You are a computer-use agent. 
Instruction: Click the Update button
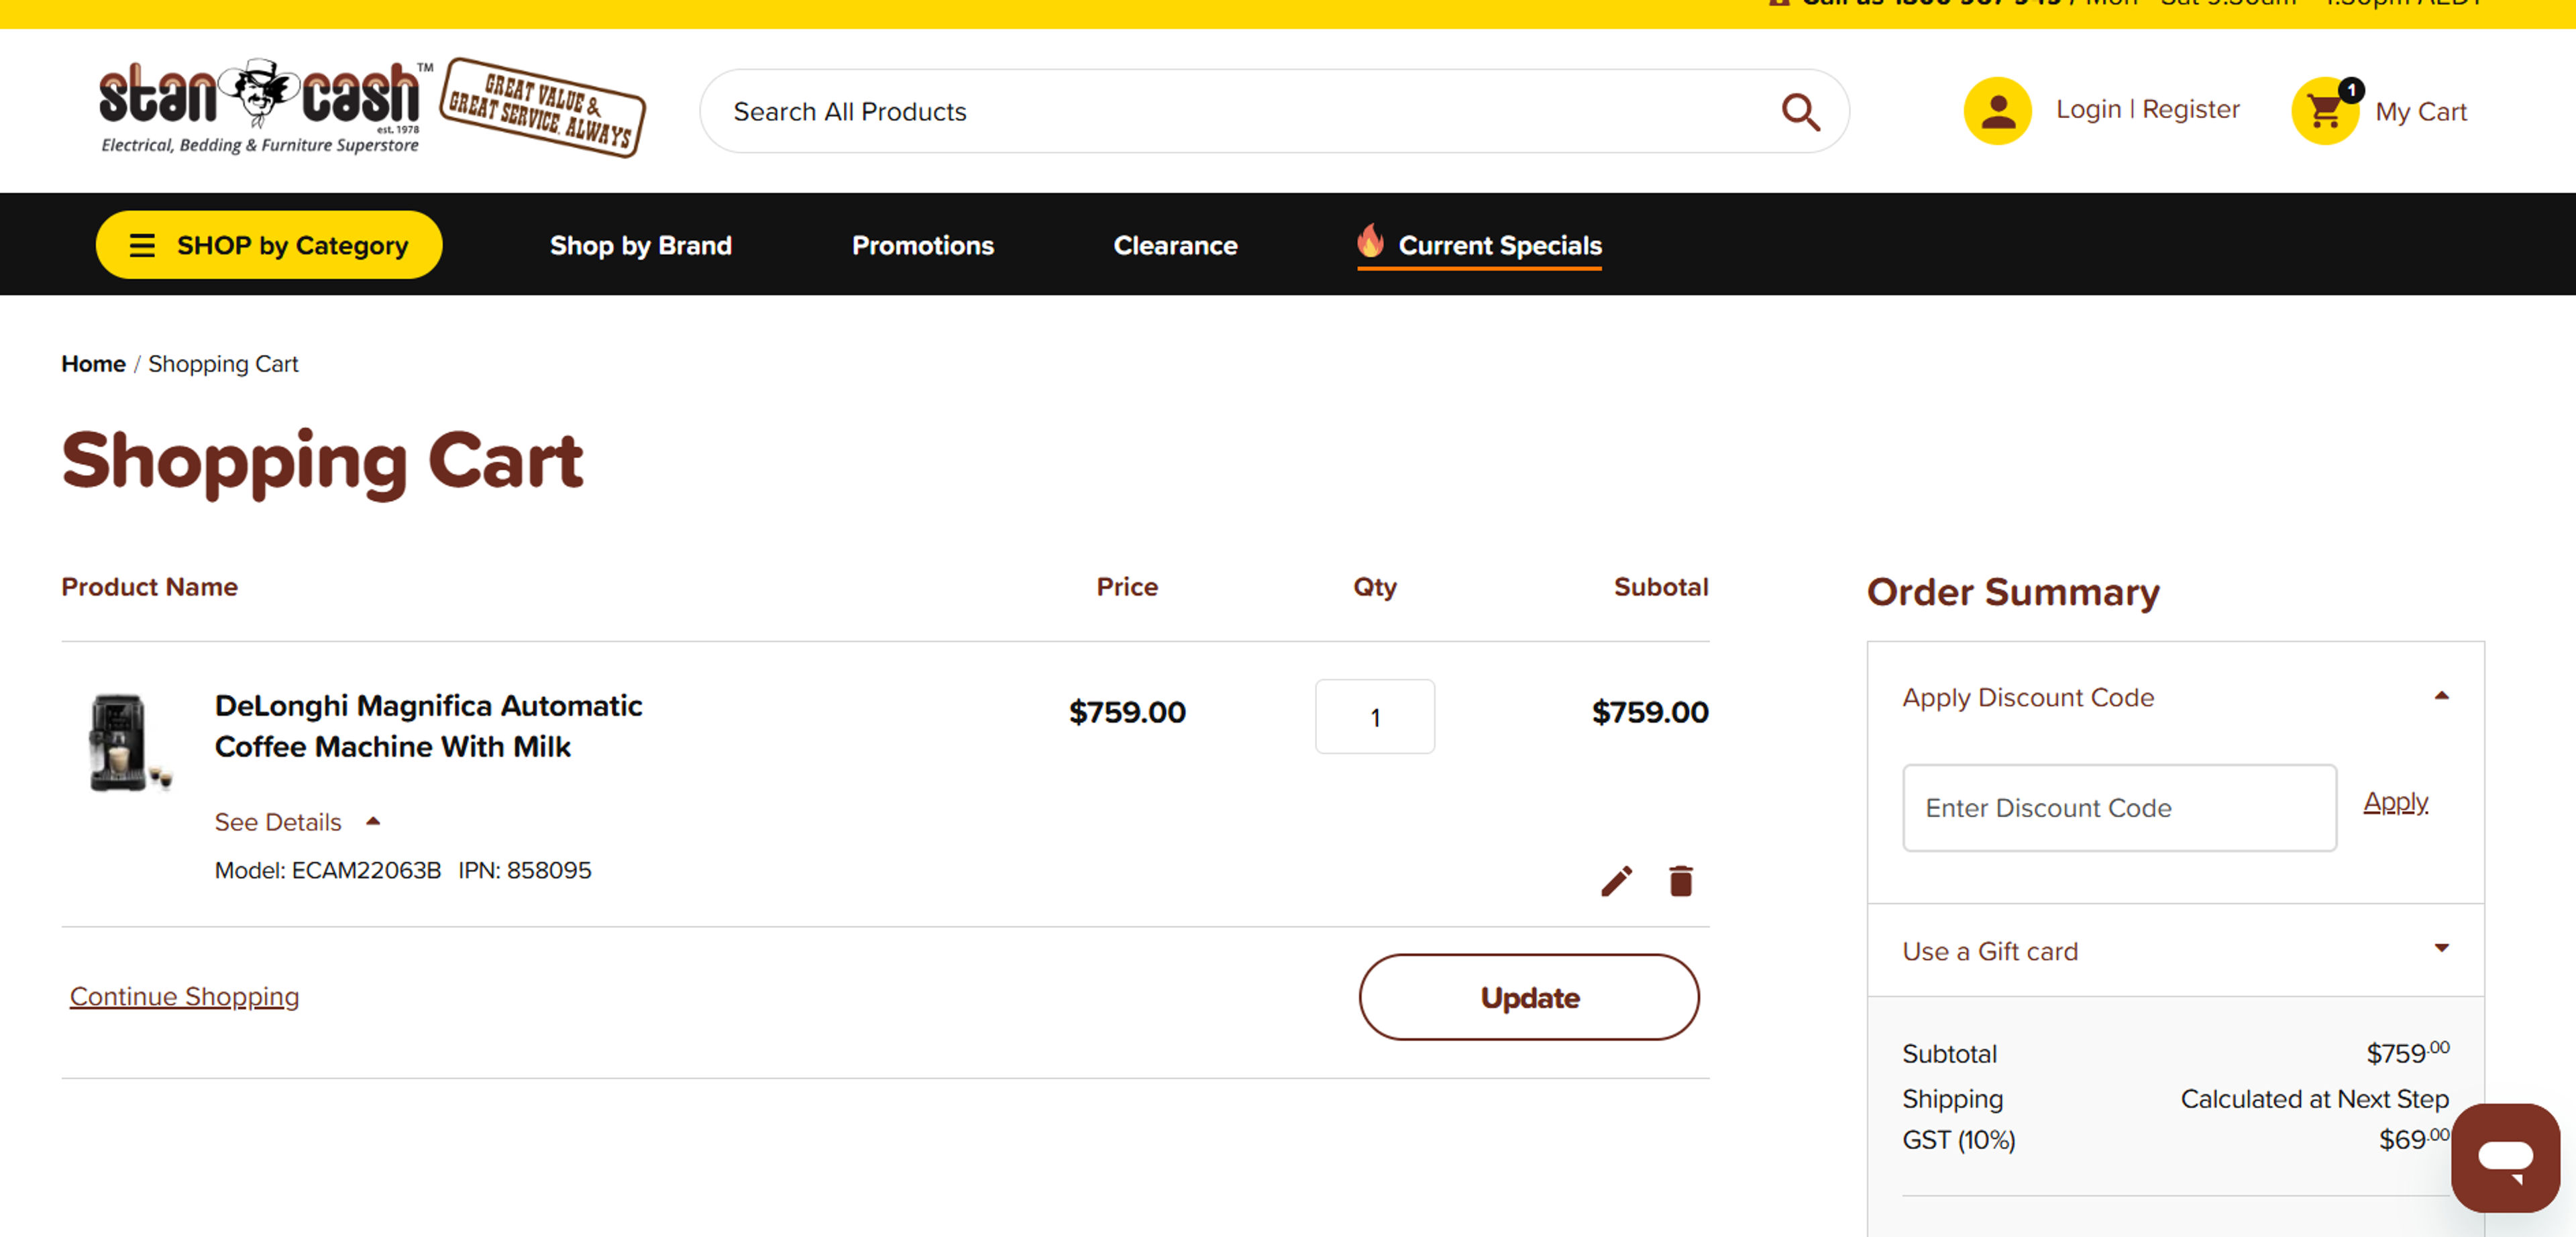(x=1528, y=997)
